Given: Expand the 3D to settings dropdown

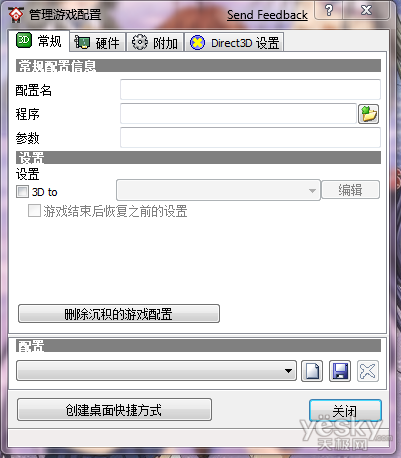Looking at the screenshot, I should tap(218, 190).
